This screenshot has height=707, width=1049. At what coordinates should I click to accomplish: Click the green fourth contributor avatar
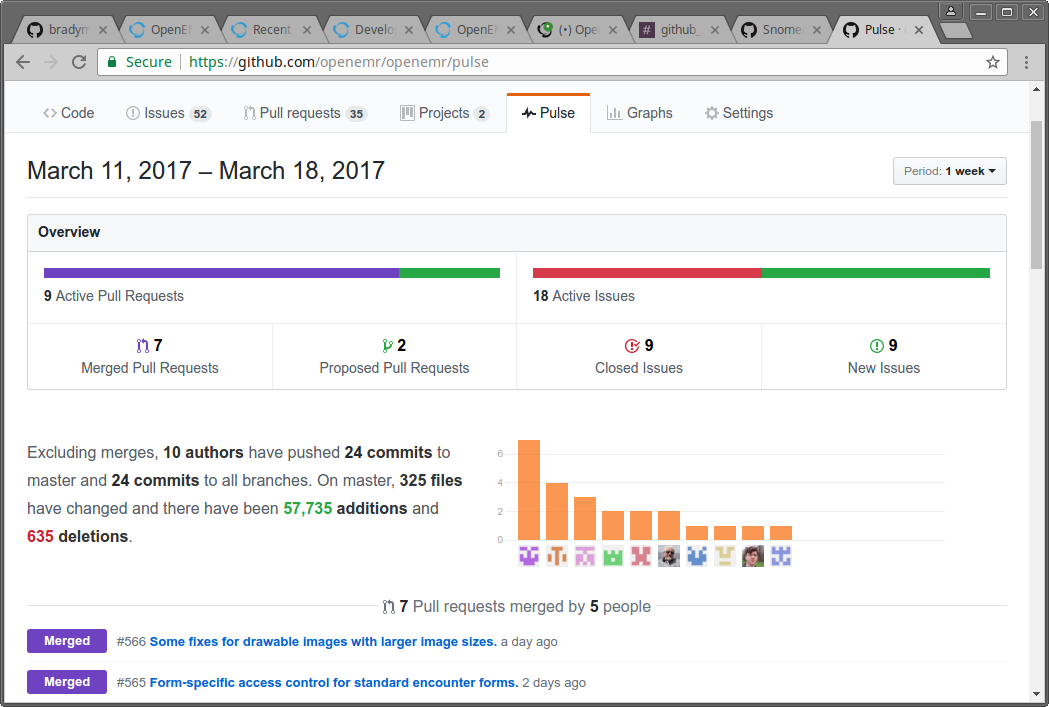tap(613, 556)
